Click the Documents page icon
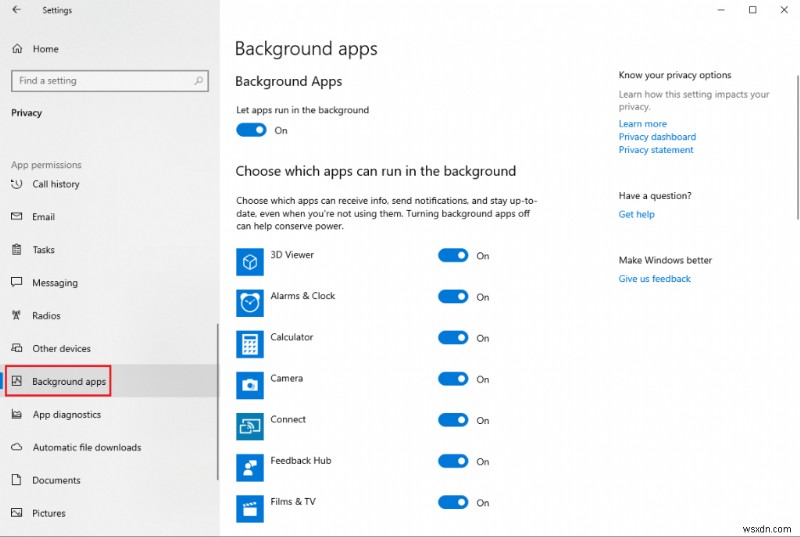 click(17, 480)
